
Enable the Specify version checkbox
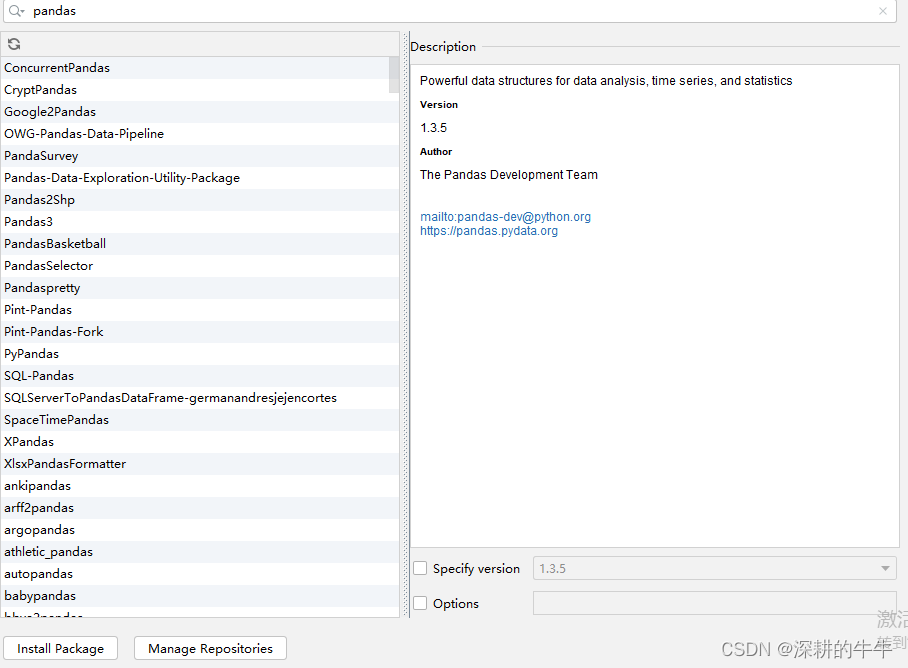420,568
